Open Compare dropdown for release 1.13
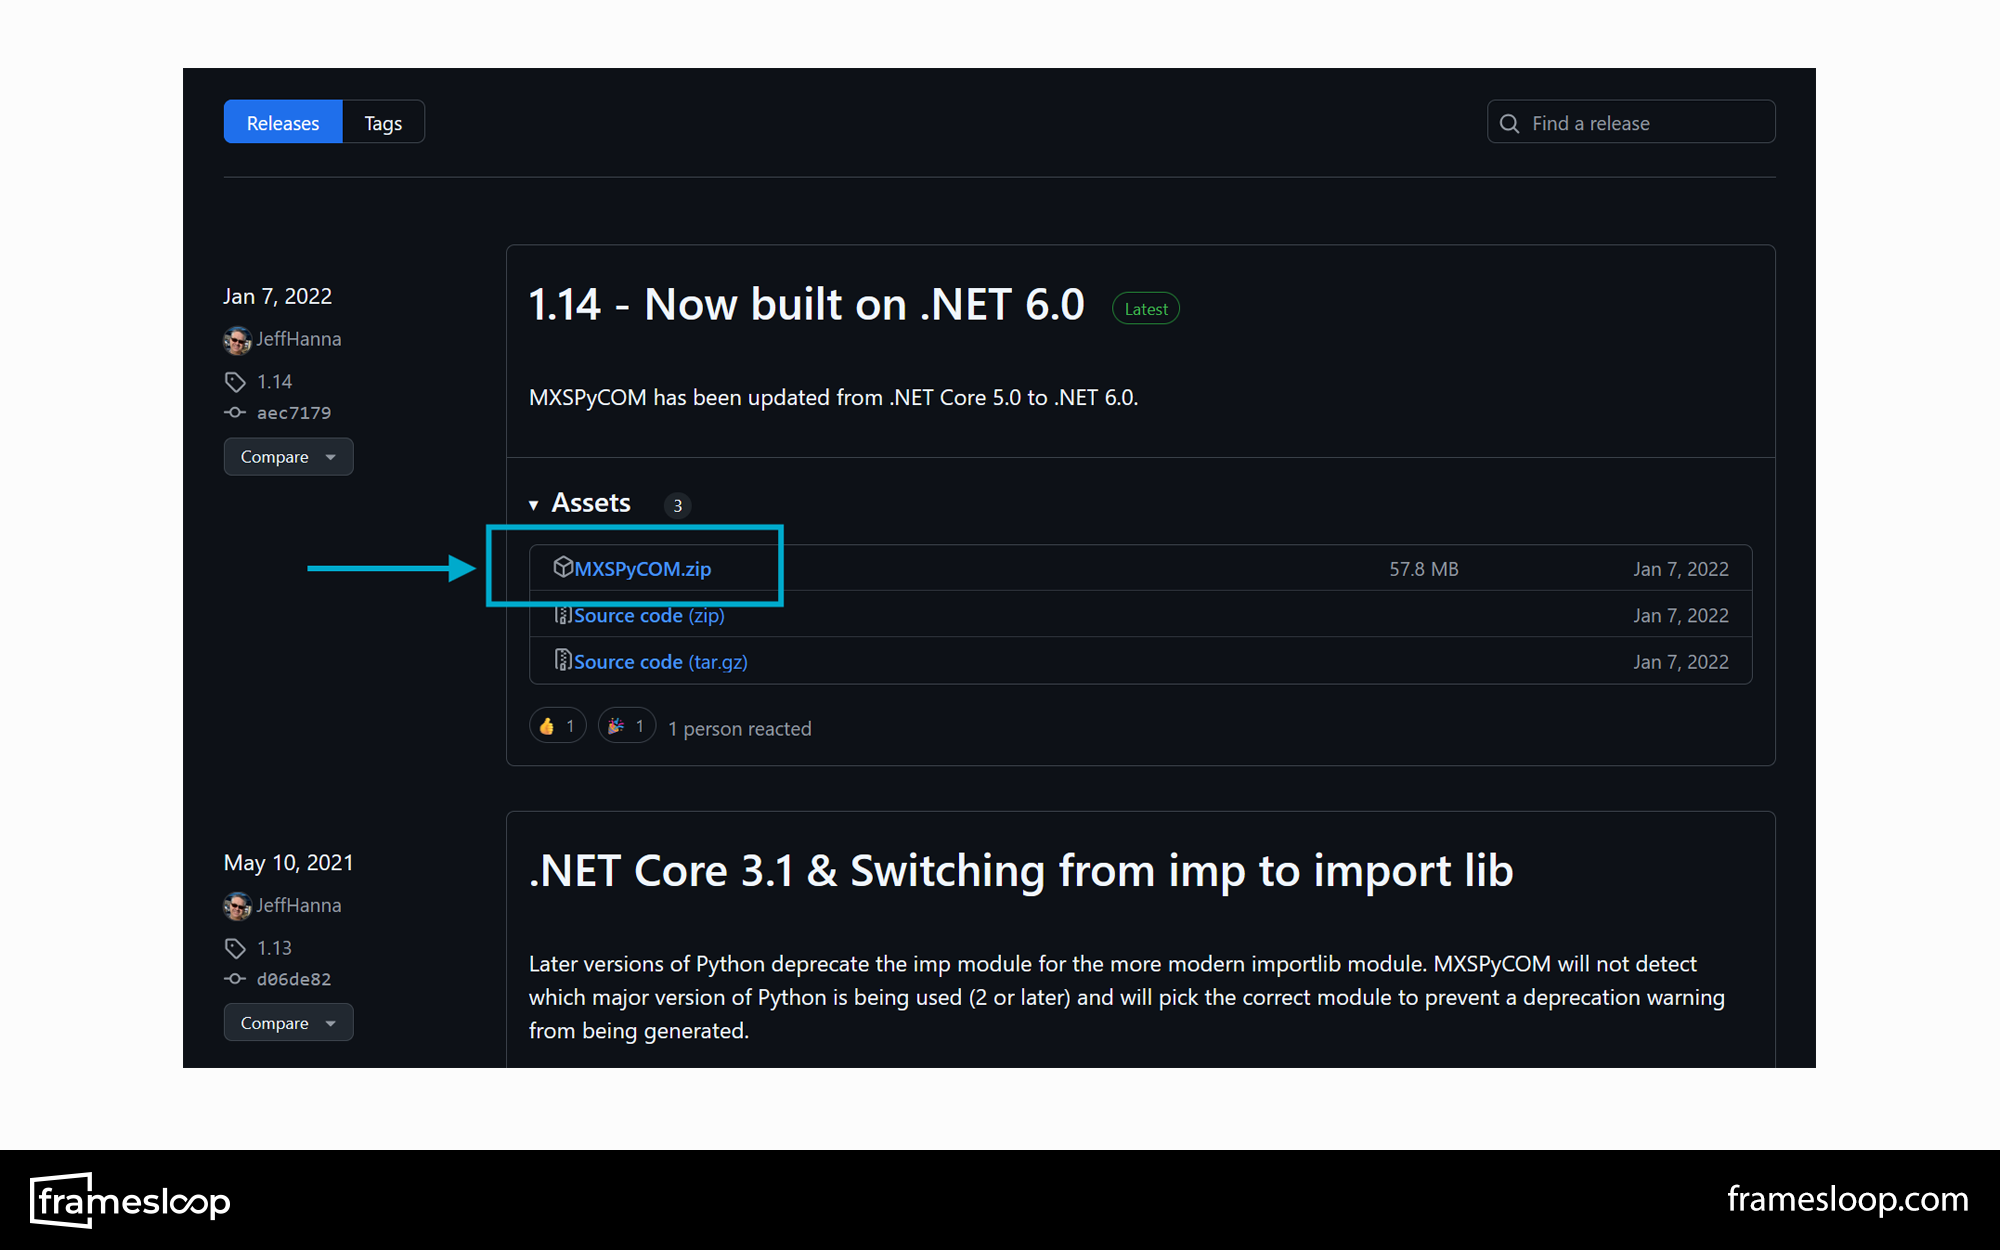Screen dimensions: 2000x1250 pyautogui.click(x=288, y=1023)
